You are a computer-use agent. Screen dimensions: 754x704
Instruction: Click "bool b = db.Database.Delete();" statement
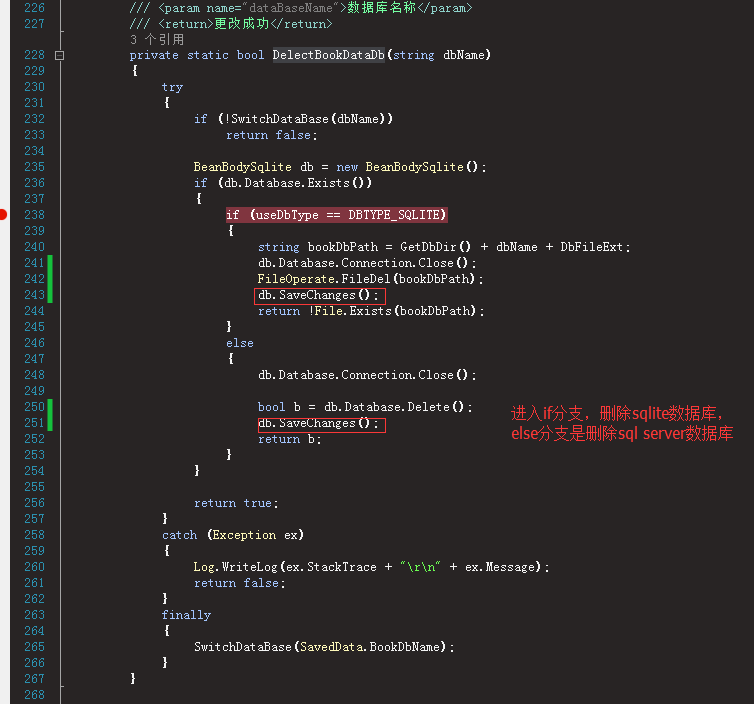point(365,407)
